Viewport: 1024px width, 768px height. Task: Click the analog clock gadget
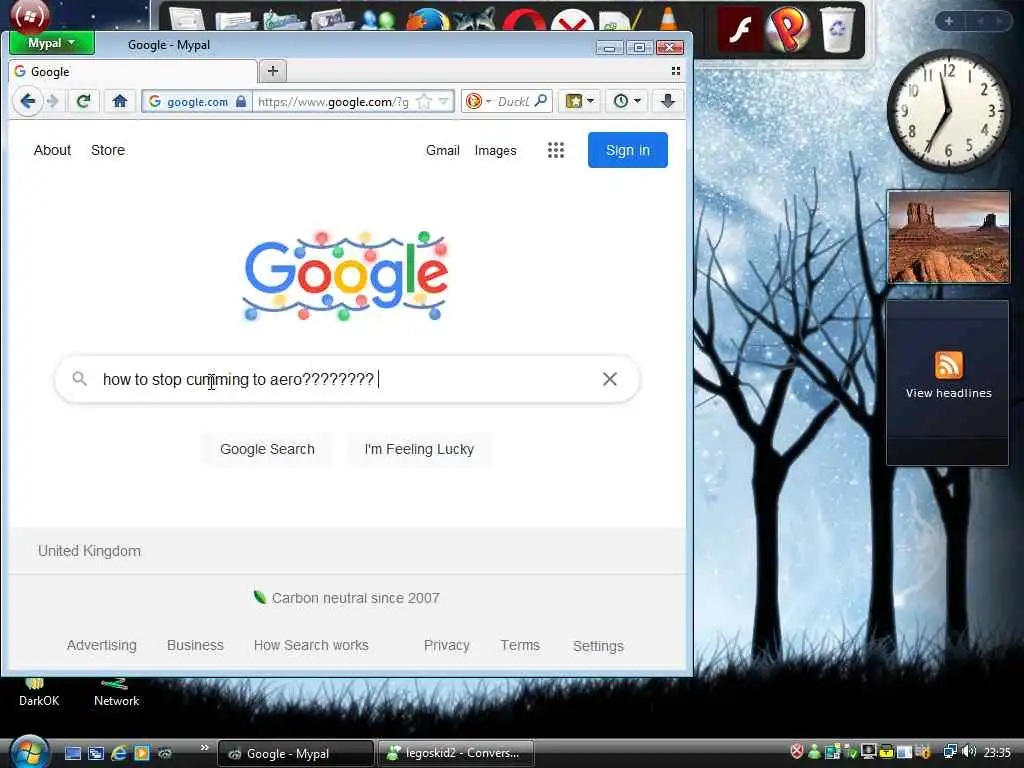tap(948, 110)
